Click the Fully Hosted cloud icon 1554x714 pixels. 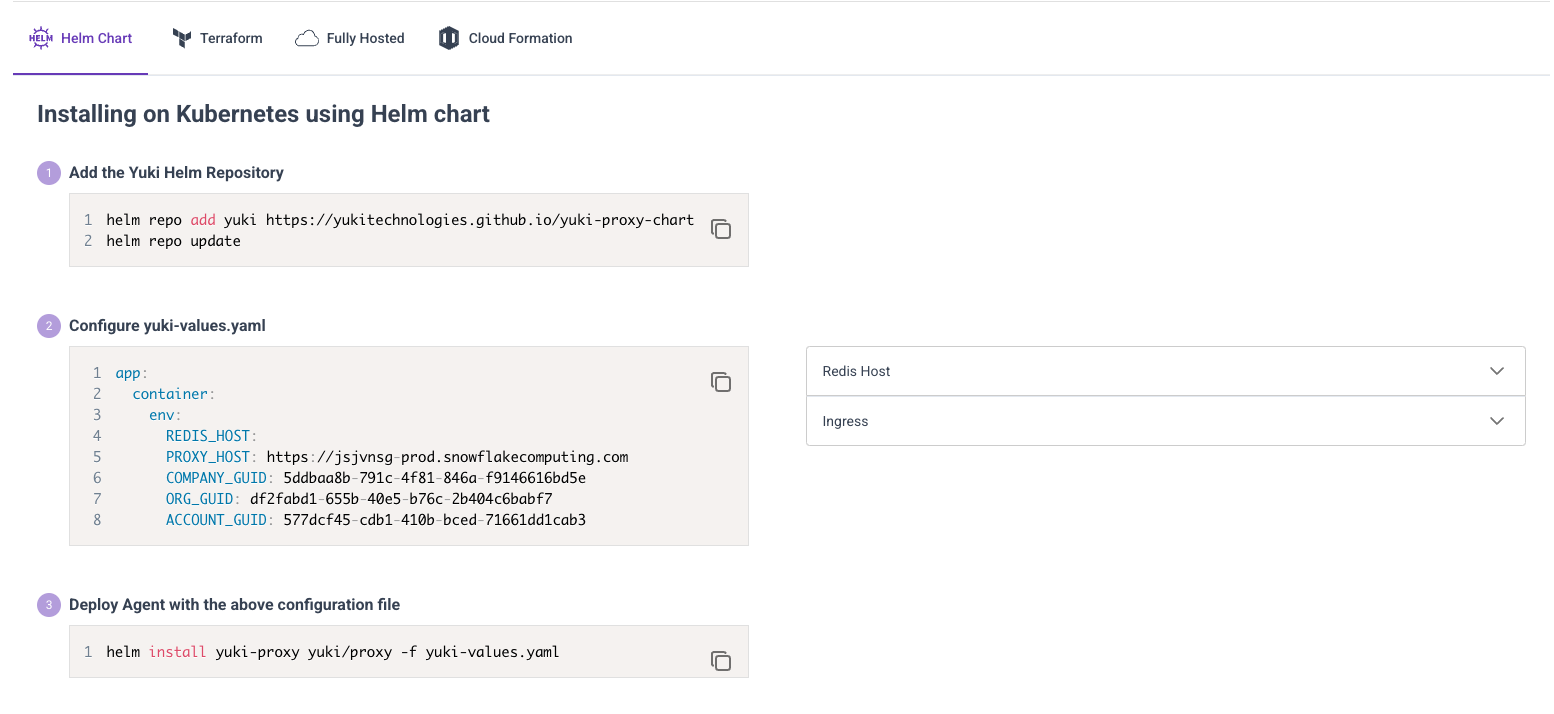pyautogui.click(x=307, y=39)
